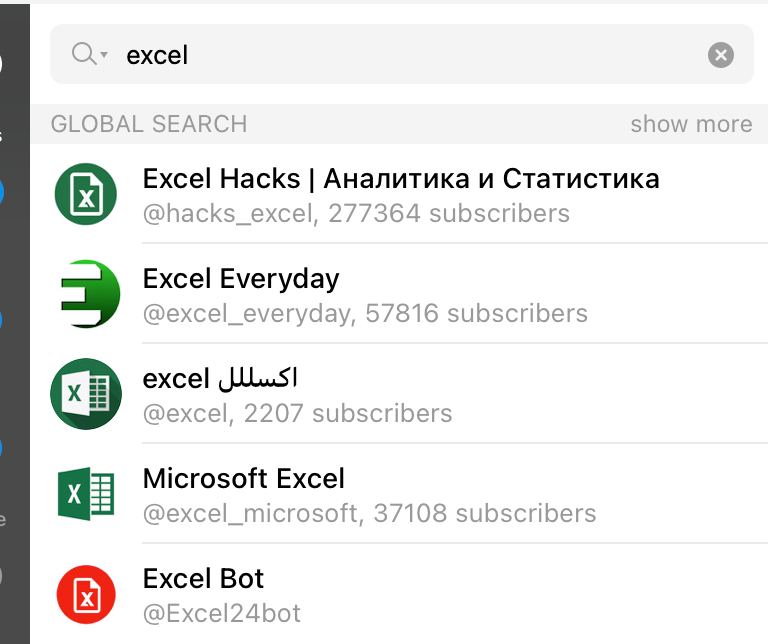Screen dimensions: 768x644
Task: Choose the Microsoft Excel channel title
Action: (x=244, y=479)
